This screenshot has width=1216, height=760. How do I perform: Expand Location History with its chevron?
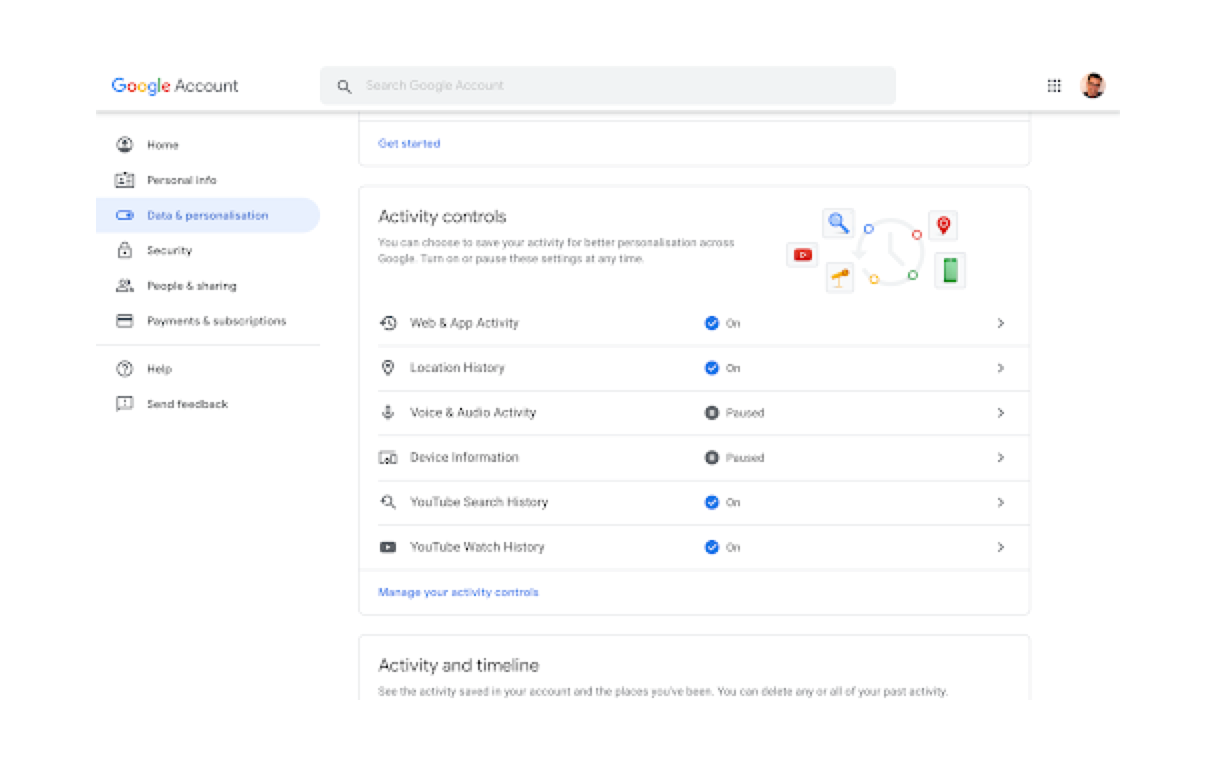click(1000, 368)
